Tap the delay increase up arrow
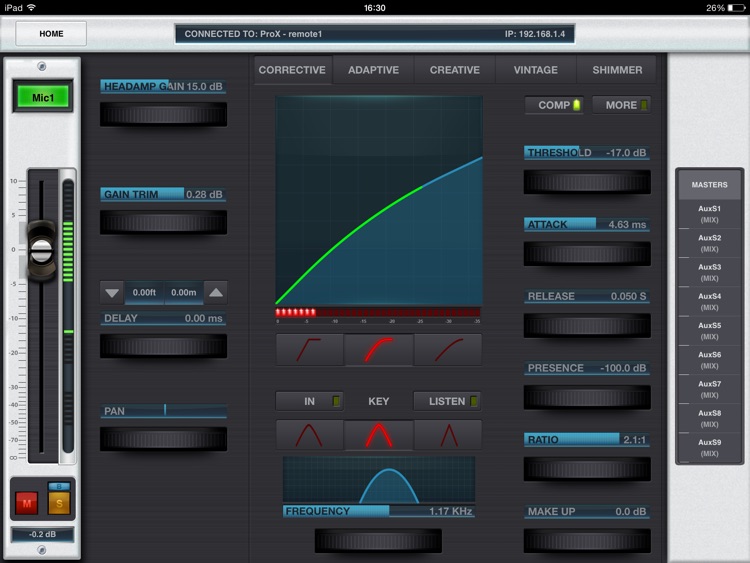Image resolution: width=750 pixels, height=563 pixels. tap(216, 293)
